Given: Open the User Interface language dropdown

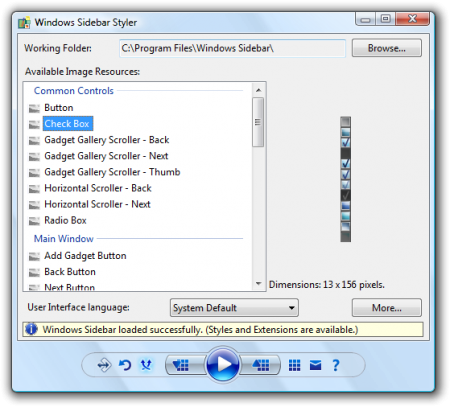Looking at the screenshot, I should click(x=234, y=307).
